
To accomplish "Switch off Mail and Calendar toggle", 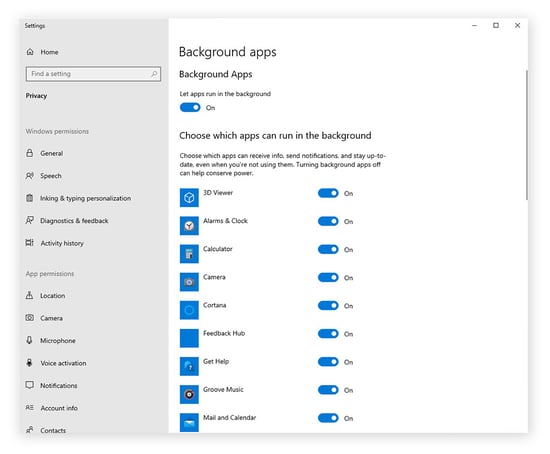I will 328,418.
